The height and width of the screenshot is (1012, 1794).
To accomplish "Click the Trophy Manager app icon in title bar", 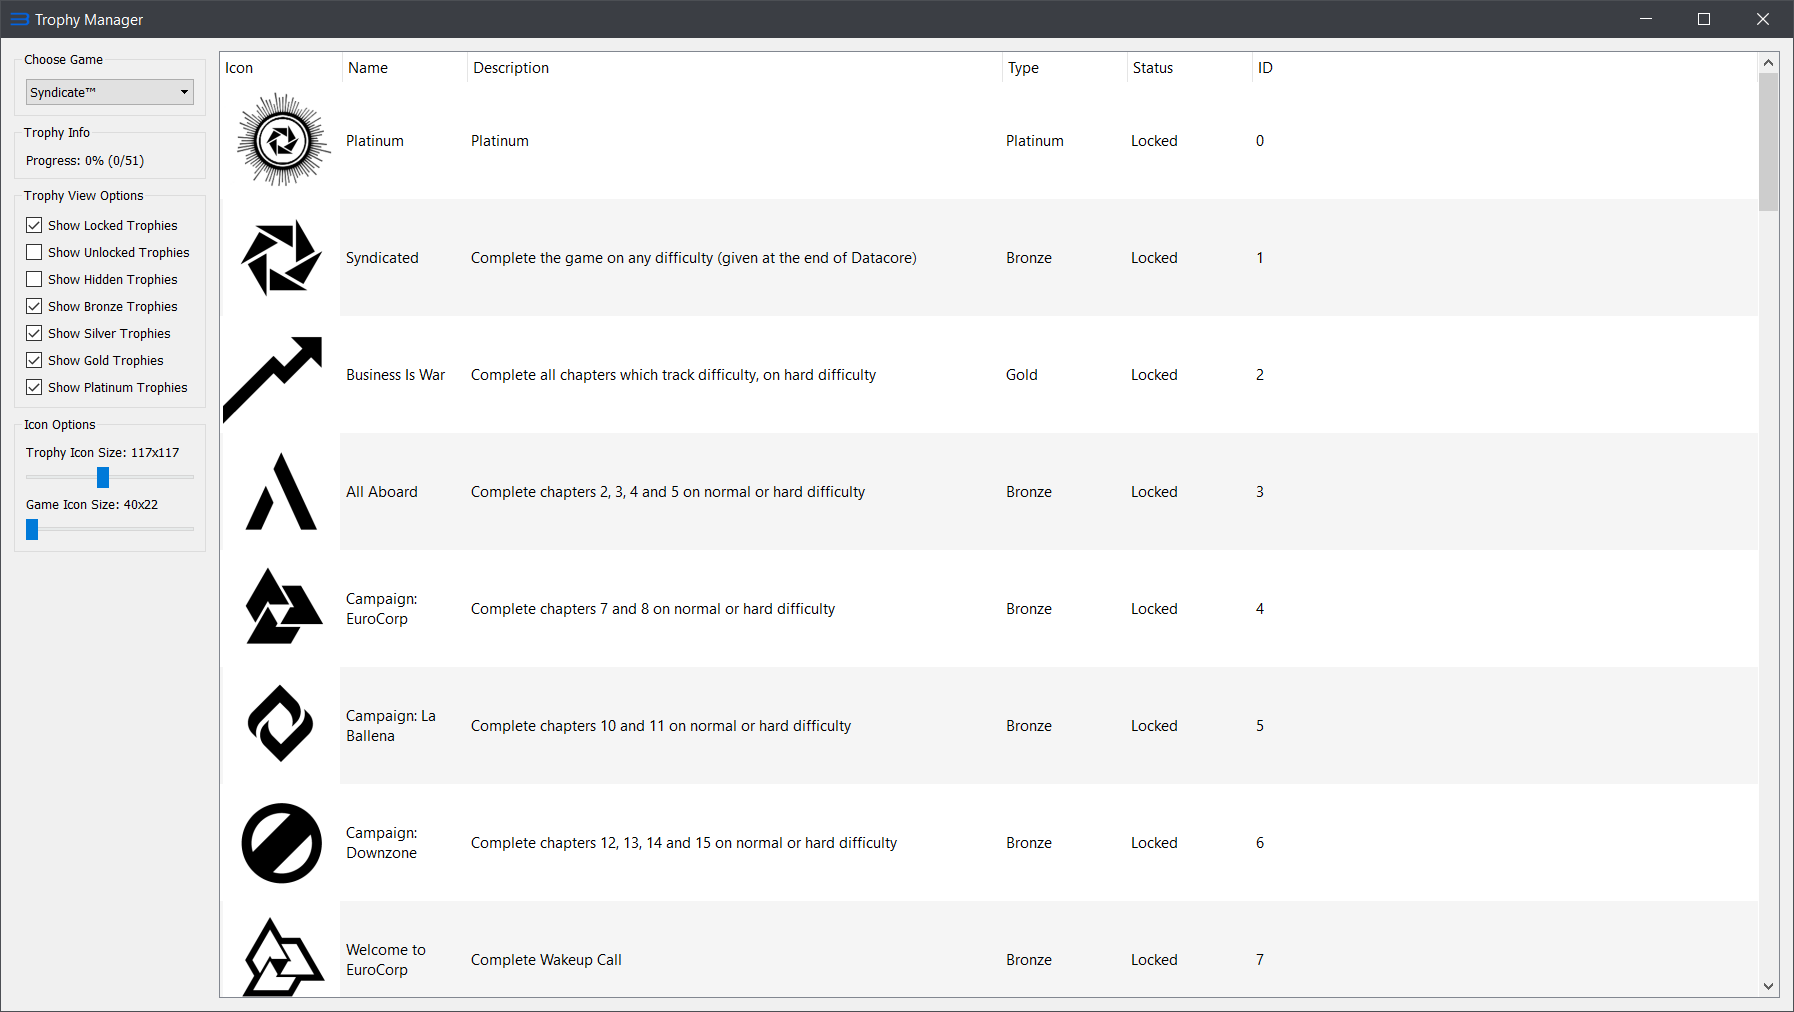I will click(x=19, y=19).
